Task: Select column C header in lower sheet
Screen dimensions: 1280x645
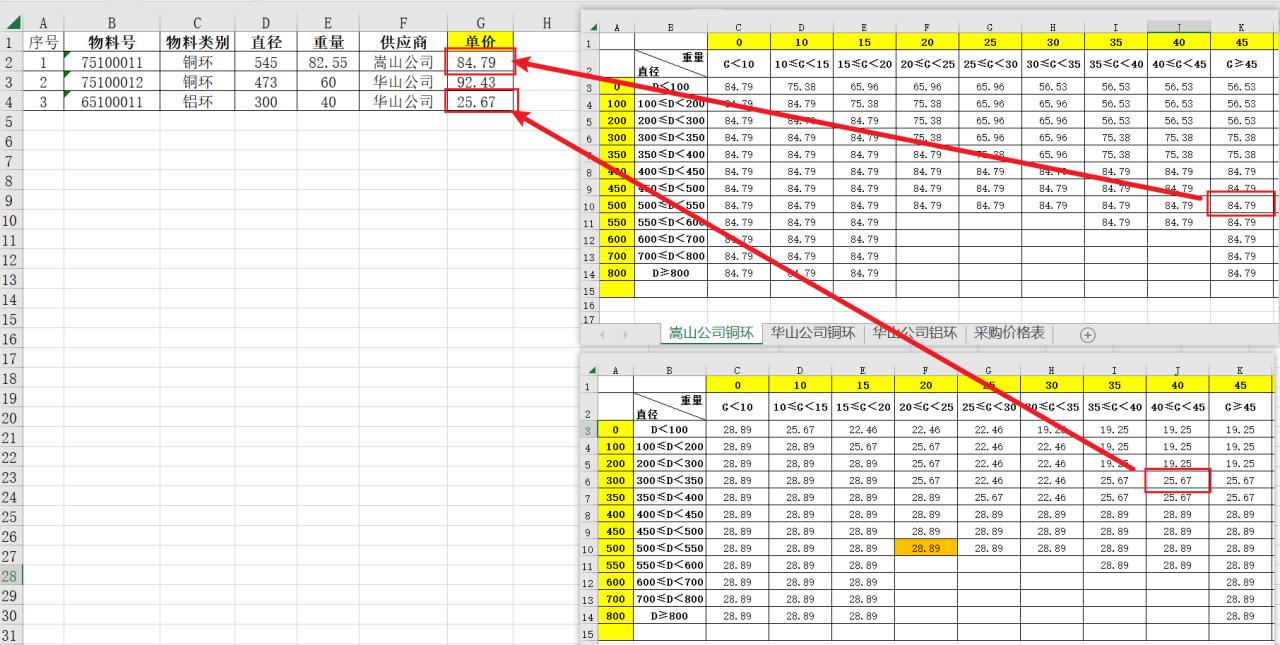Action: click(737, 370)
